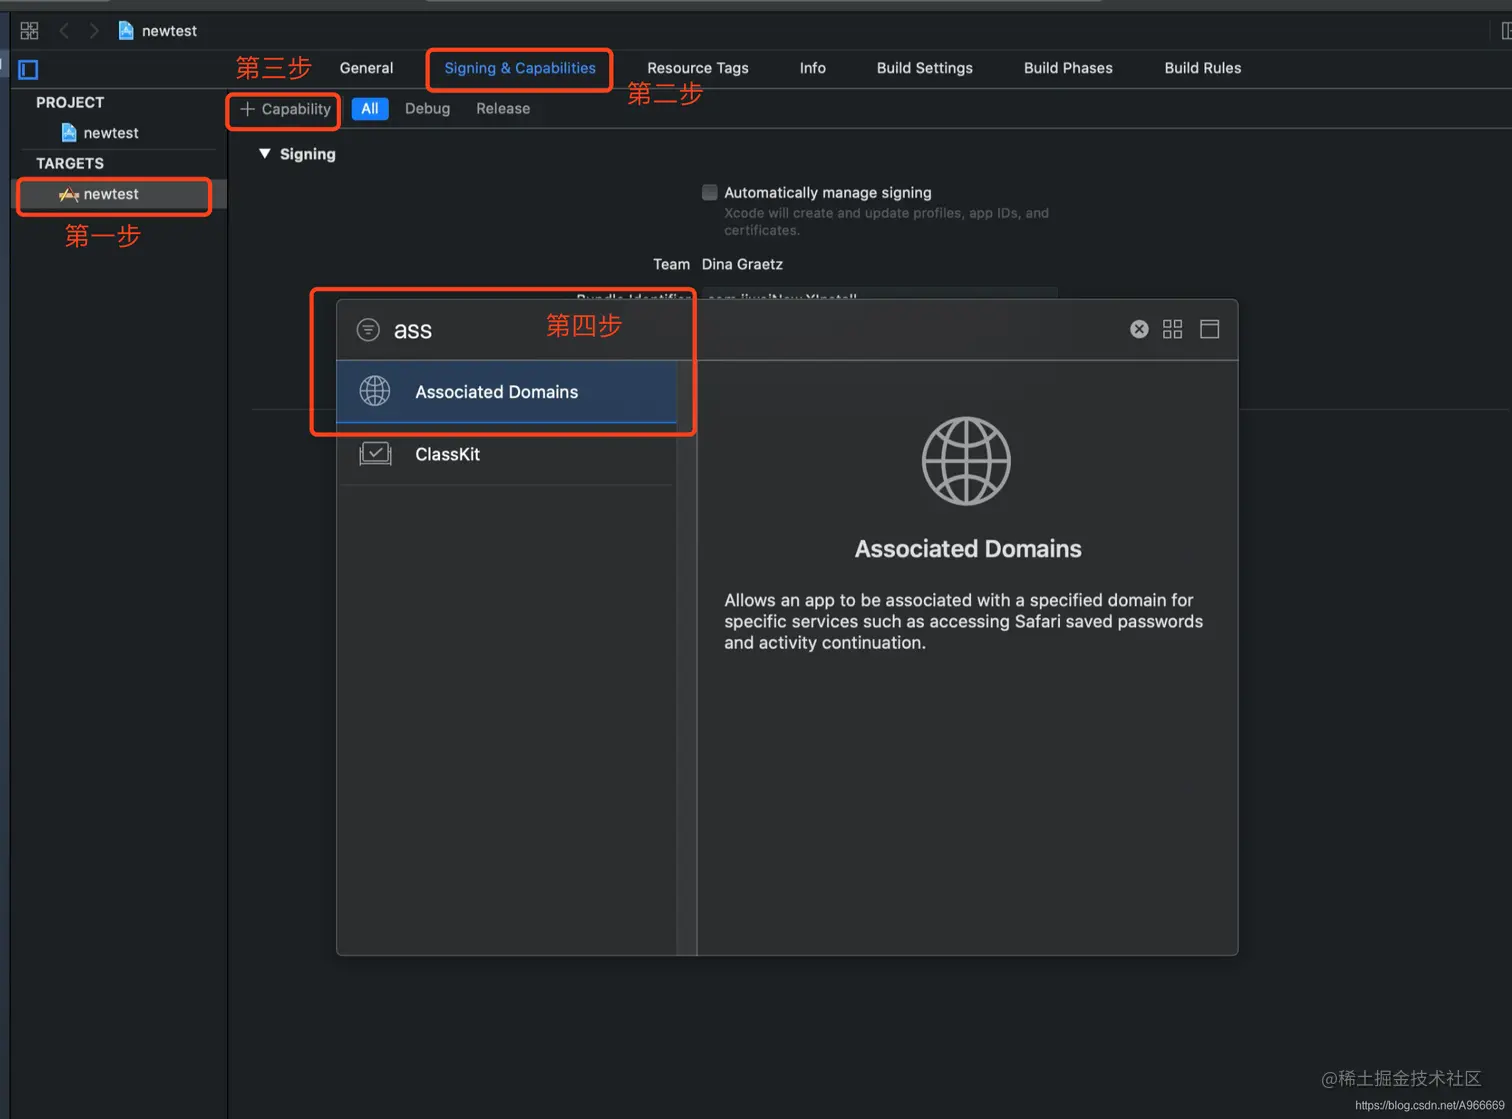Select the Debug configuration filter

click(x=427, y=109)
